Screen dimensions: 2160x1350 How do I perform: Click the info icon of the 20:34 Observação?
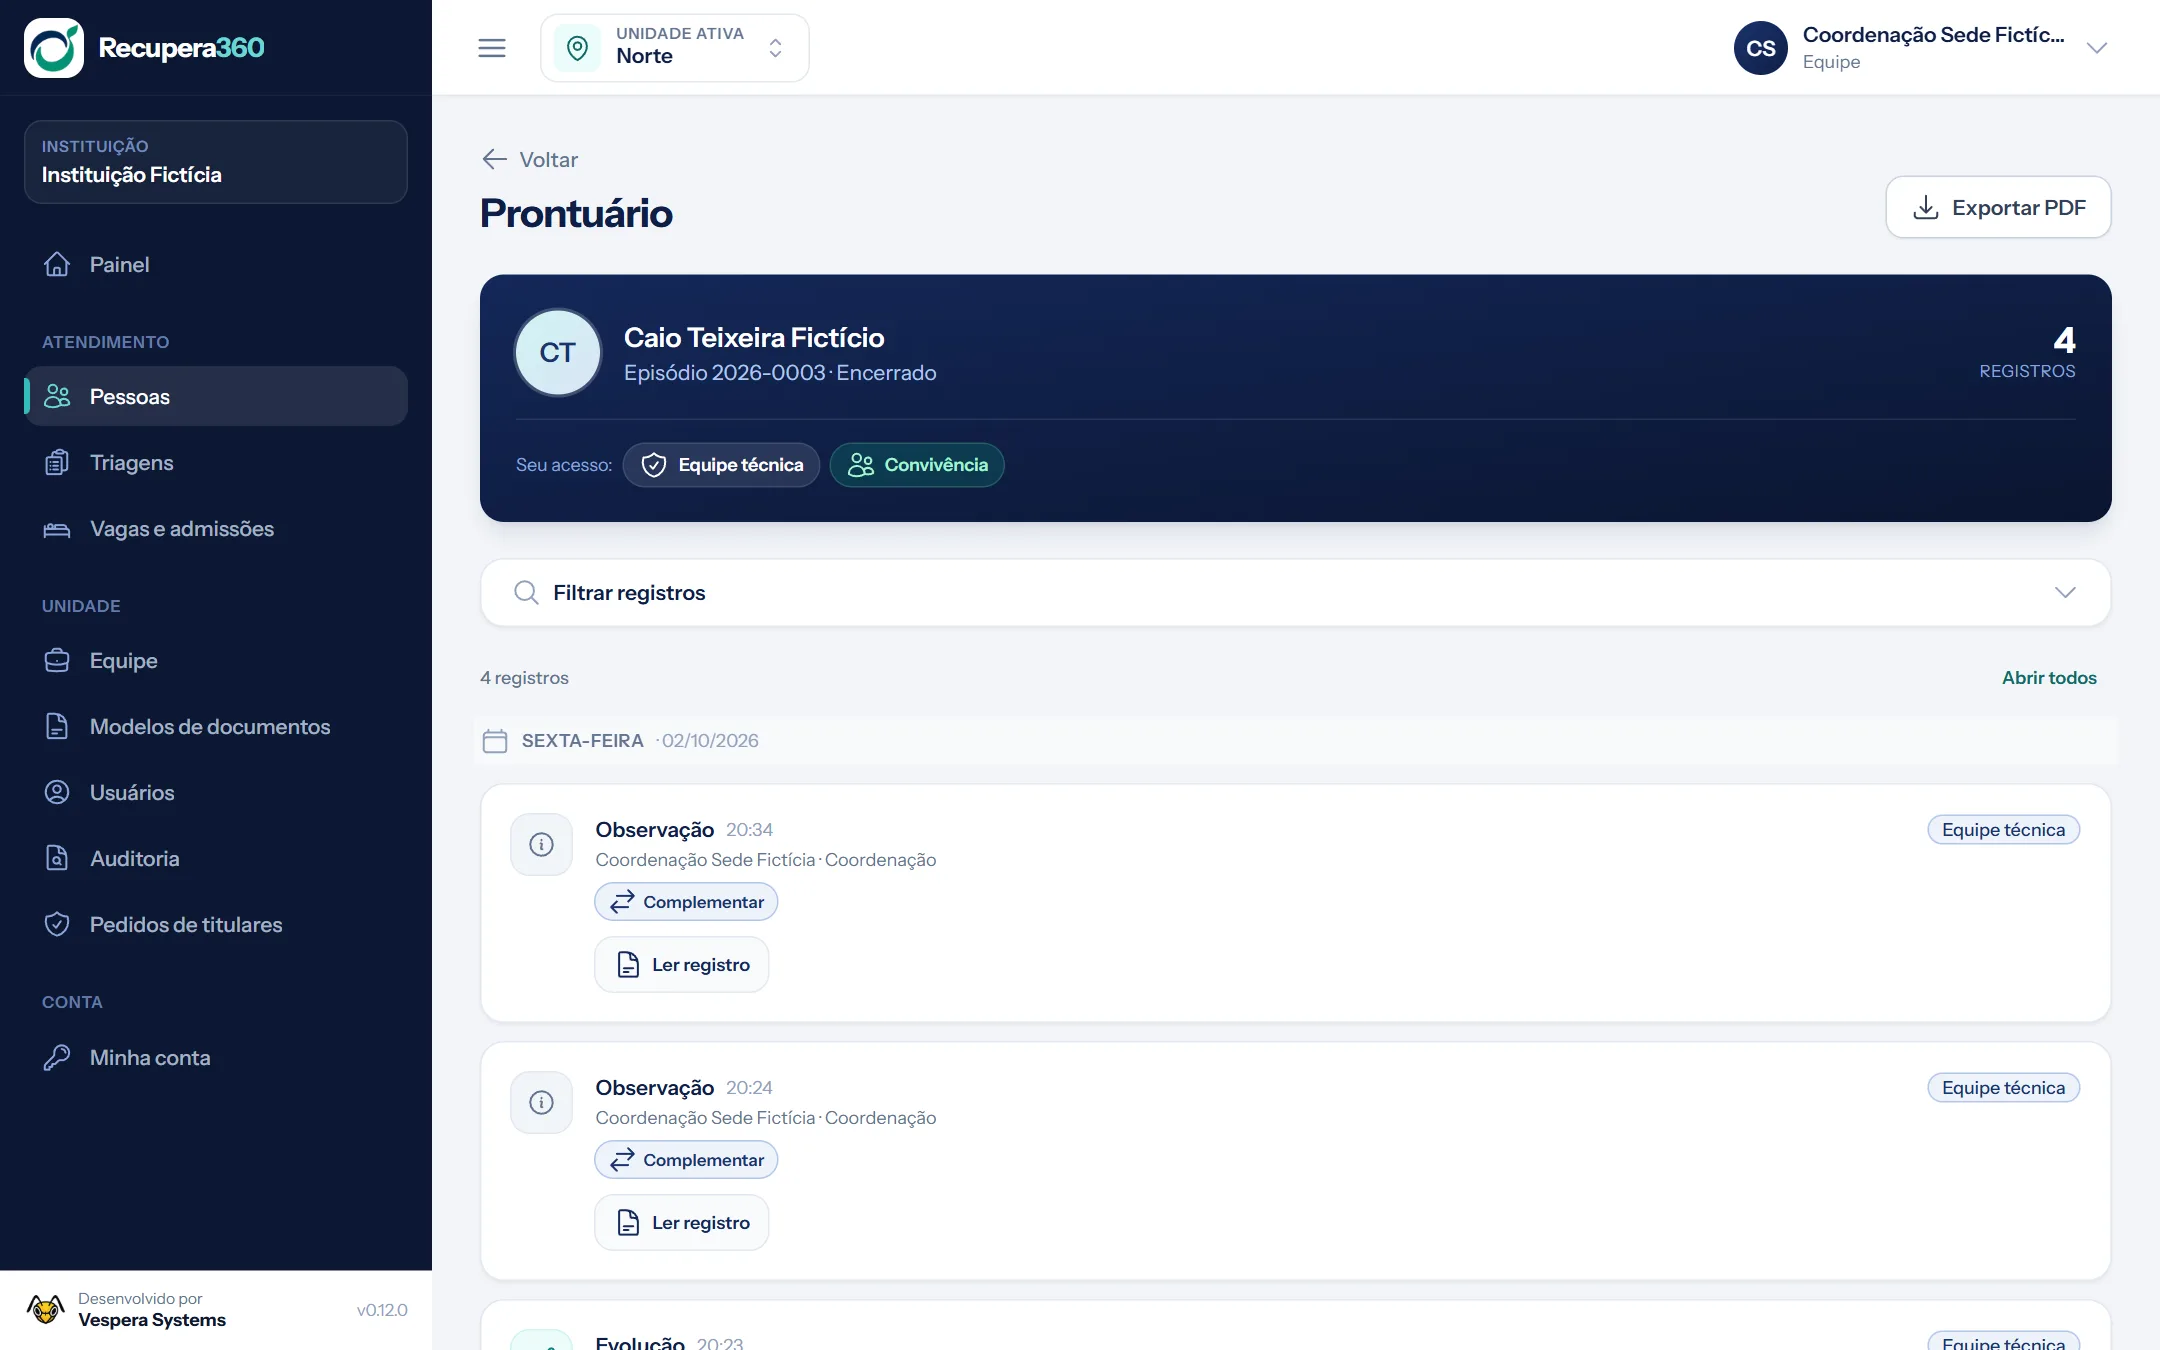(542, 844)
